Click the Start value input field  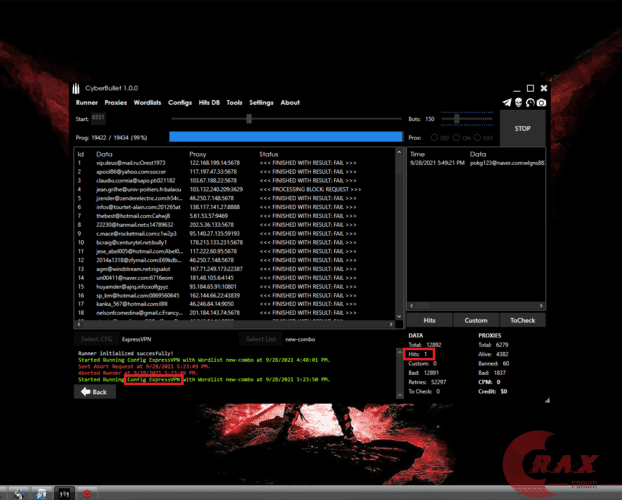pos(98,118)
